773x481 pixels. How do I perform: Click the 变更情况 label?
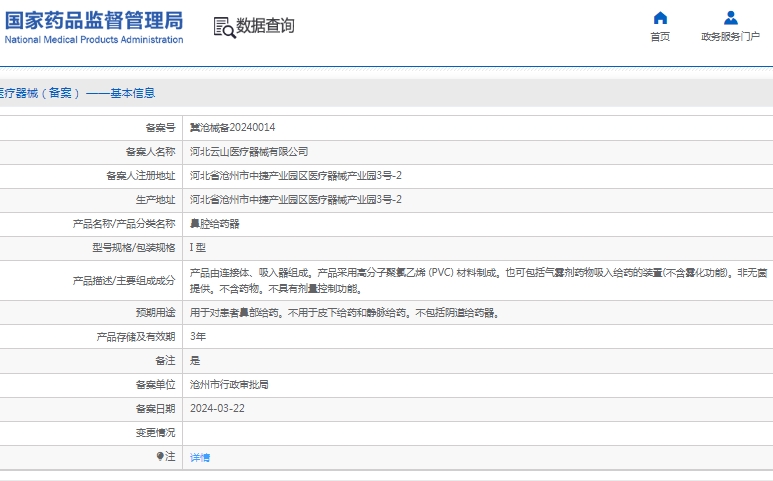[155, 433]
